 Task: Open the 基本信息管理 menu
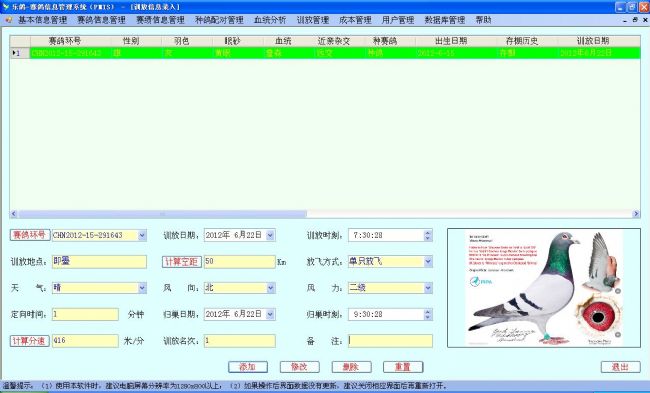42,19
